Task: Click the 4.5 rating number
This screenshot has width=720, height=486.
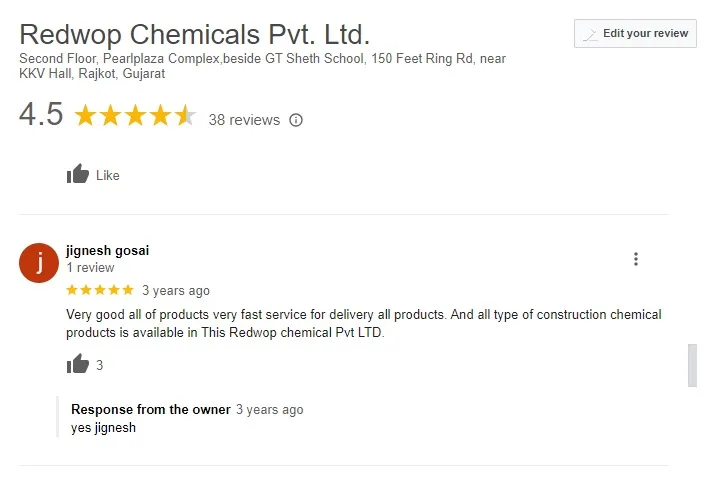Action: (41, 115)
